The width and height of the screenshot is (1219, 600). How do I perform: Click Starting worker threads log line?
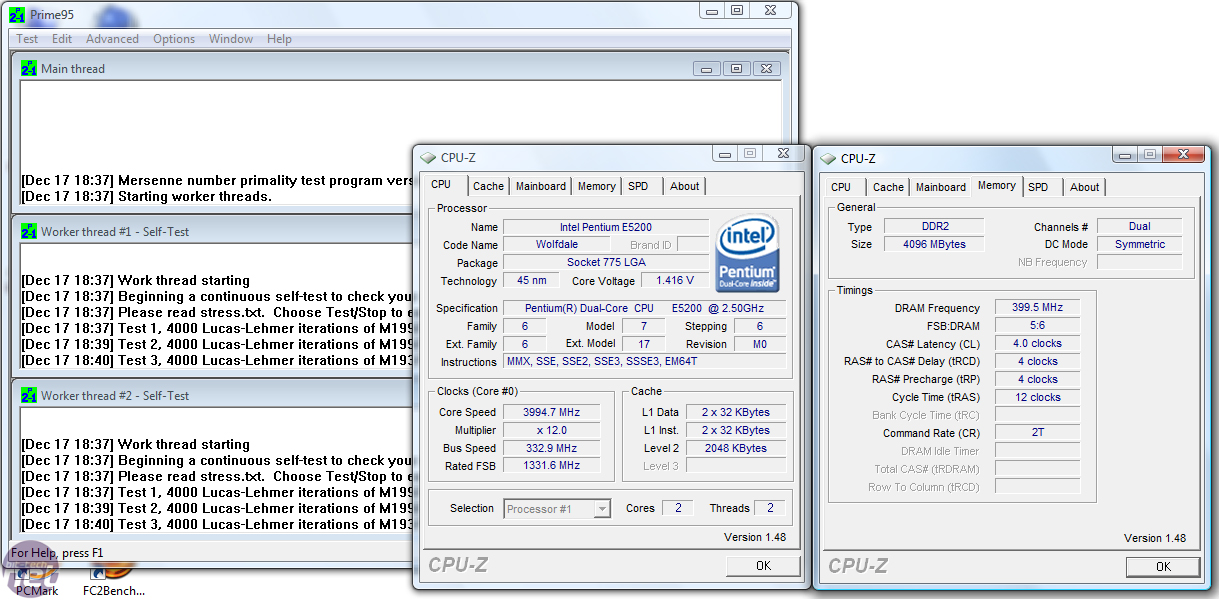pos(146,197)
